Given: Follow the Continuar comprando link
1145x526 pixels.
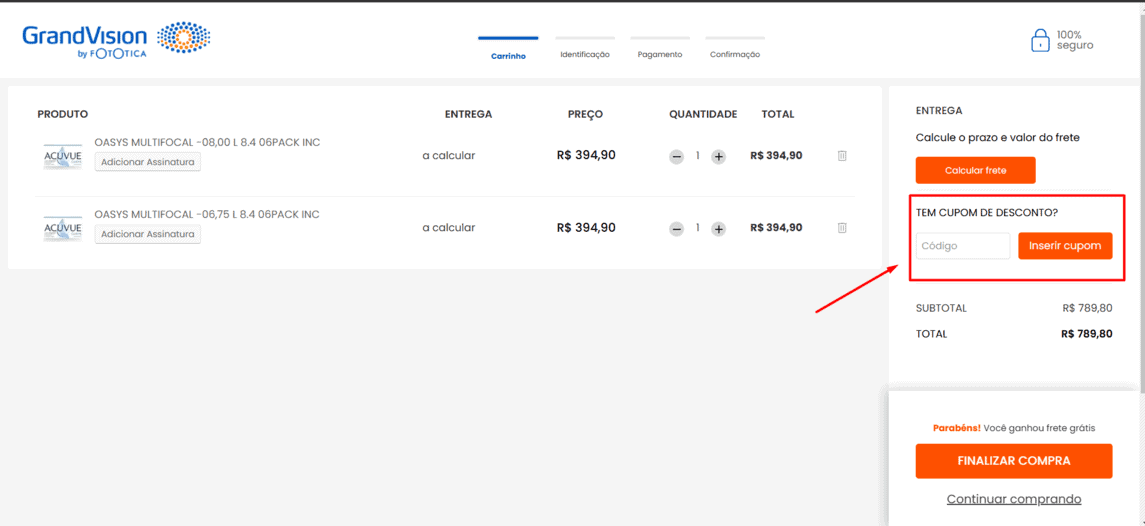Looking at the screenshot, I should point(1014,499).
